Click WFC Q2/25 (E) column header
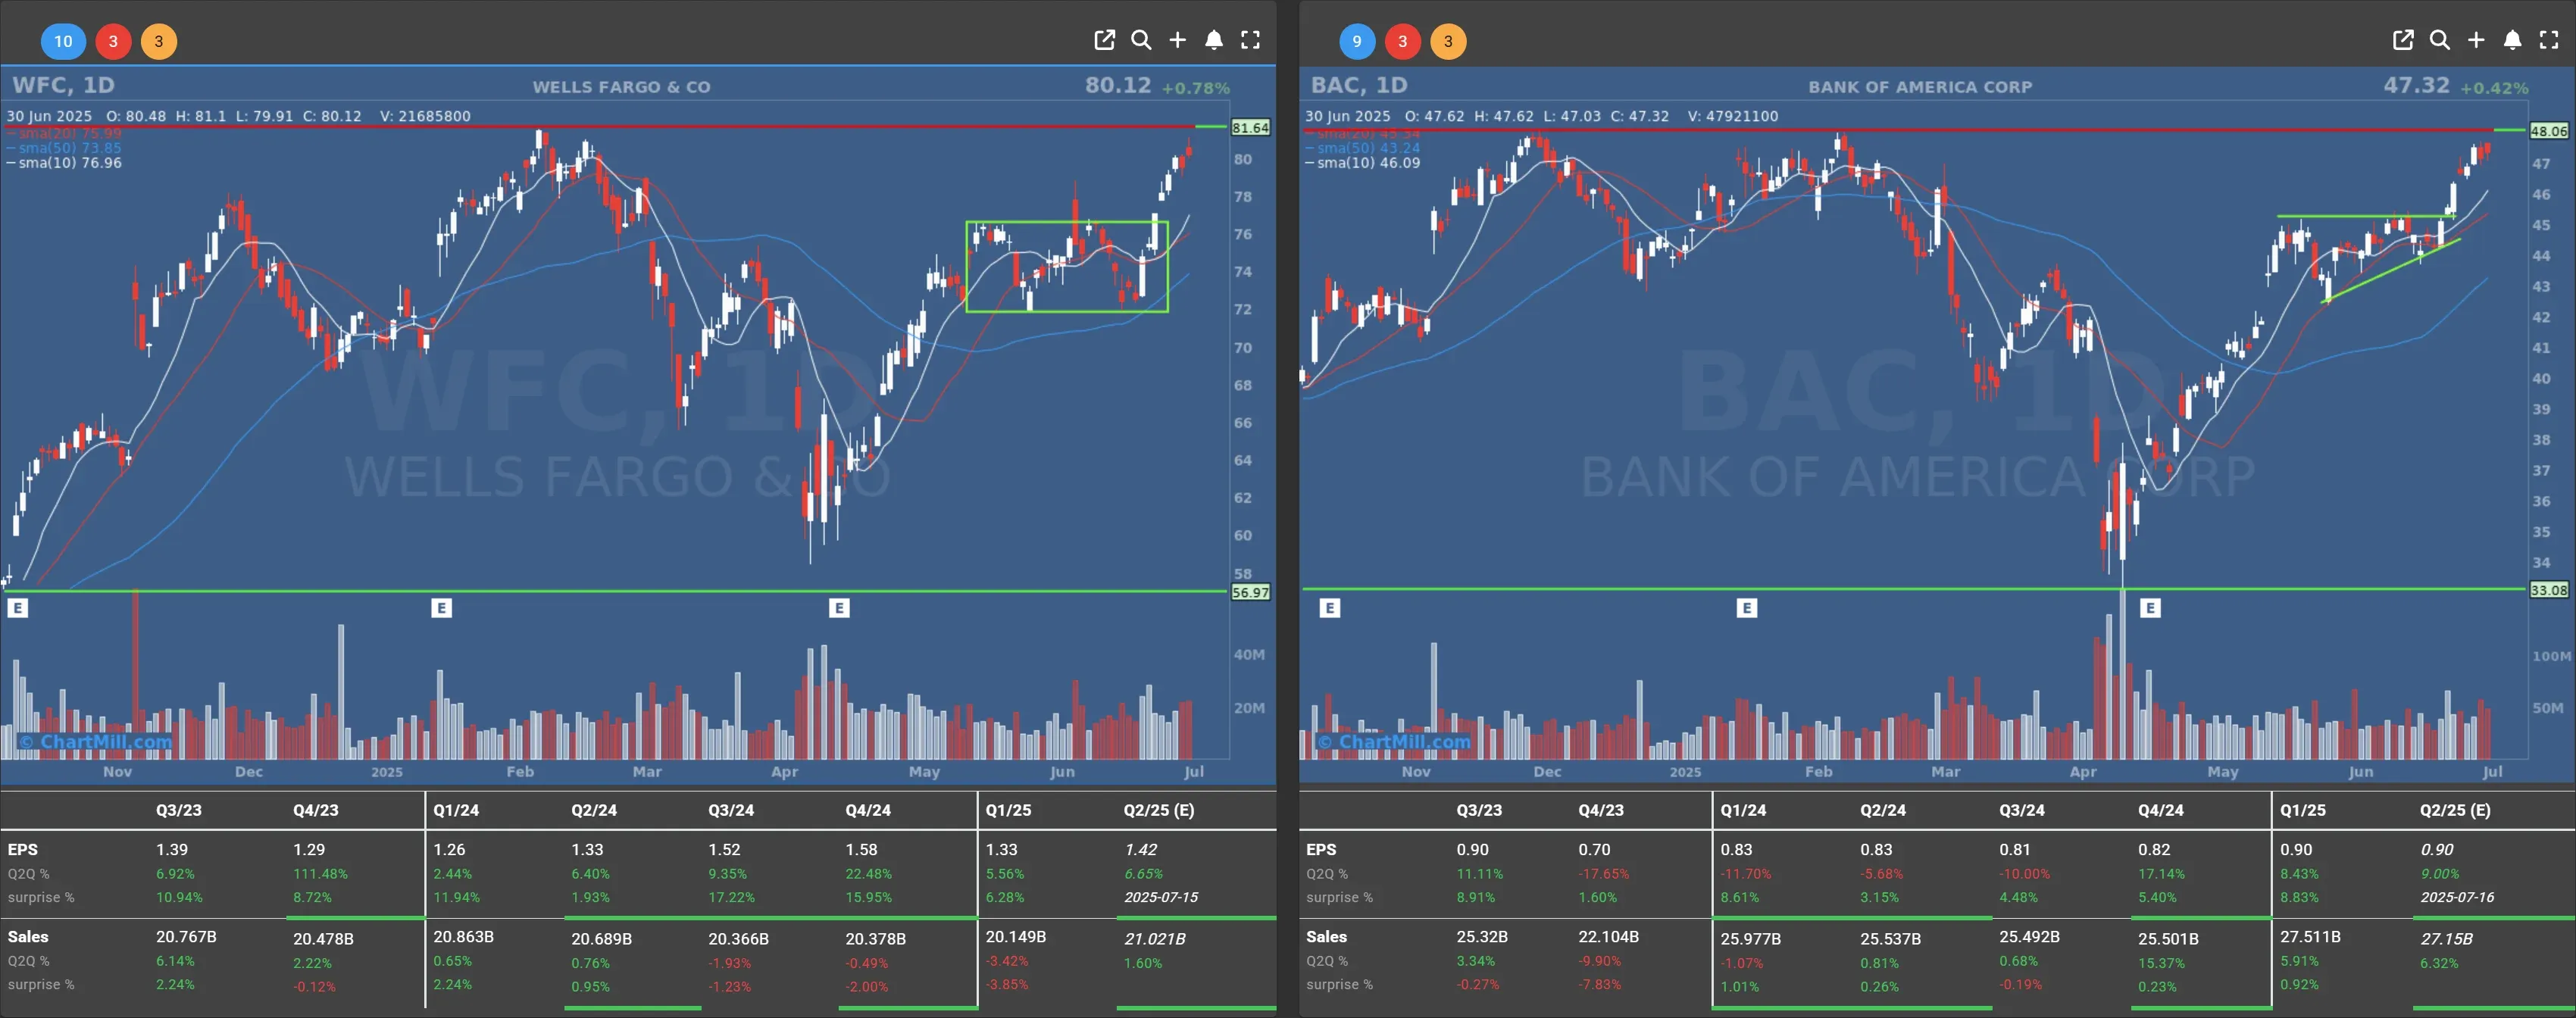The image size is (2576, 1018). [1158, 810]
